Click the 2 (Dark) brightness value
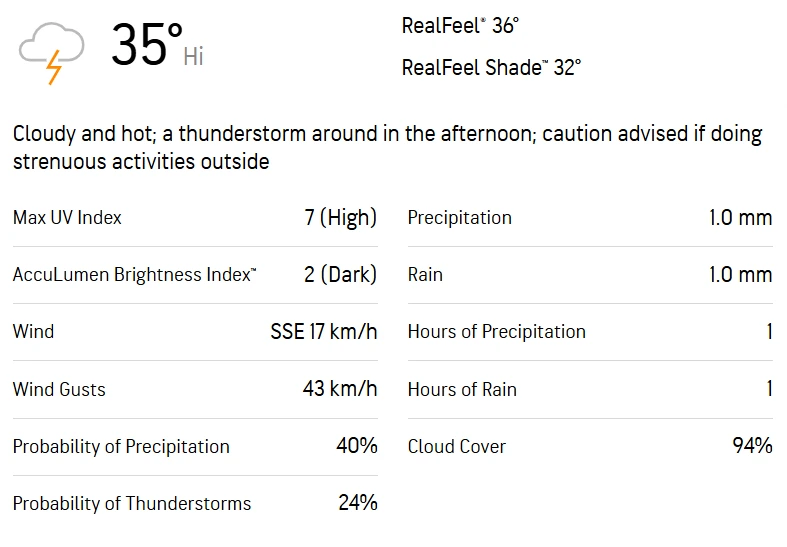The width and height of the screenshot is (787, 547). click(340, 275)
